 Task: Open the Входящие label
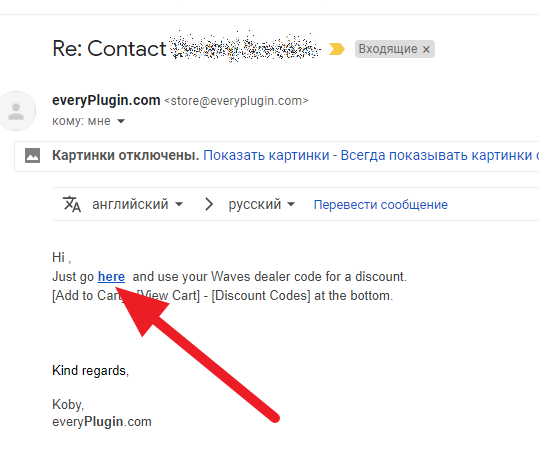point(388,49)
